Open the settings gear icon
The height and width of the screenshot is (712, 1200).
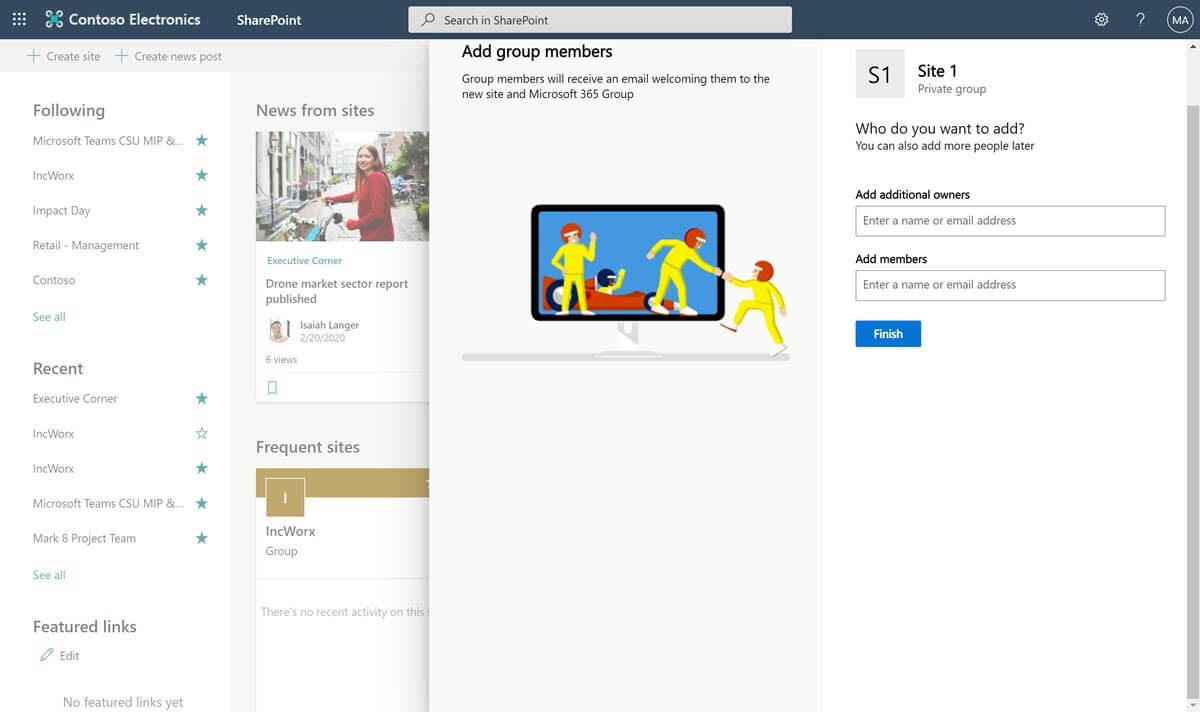tap(1101, 19)
